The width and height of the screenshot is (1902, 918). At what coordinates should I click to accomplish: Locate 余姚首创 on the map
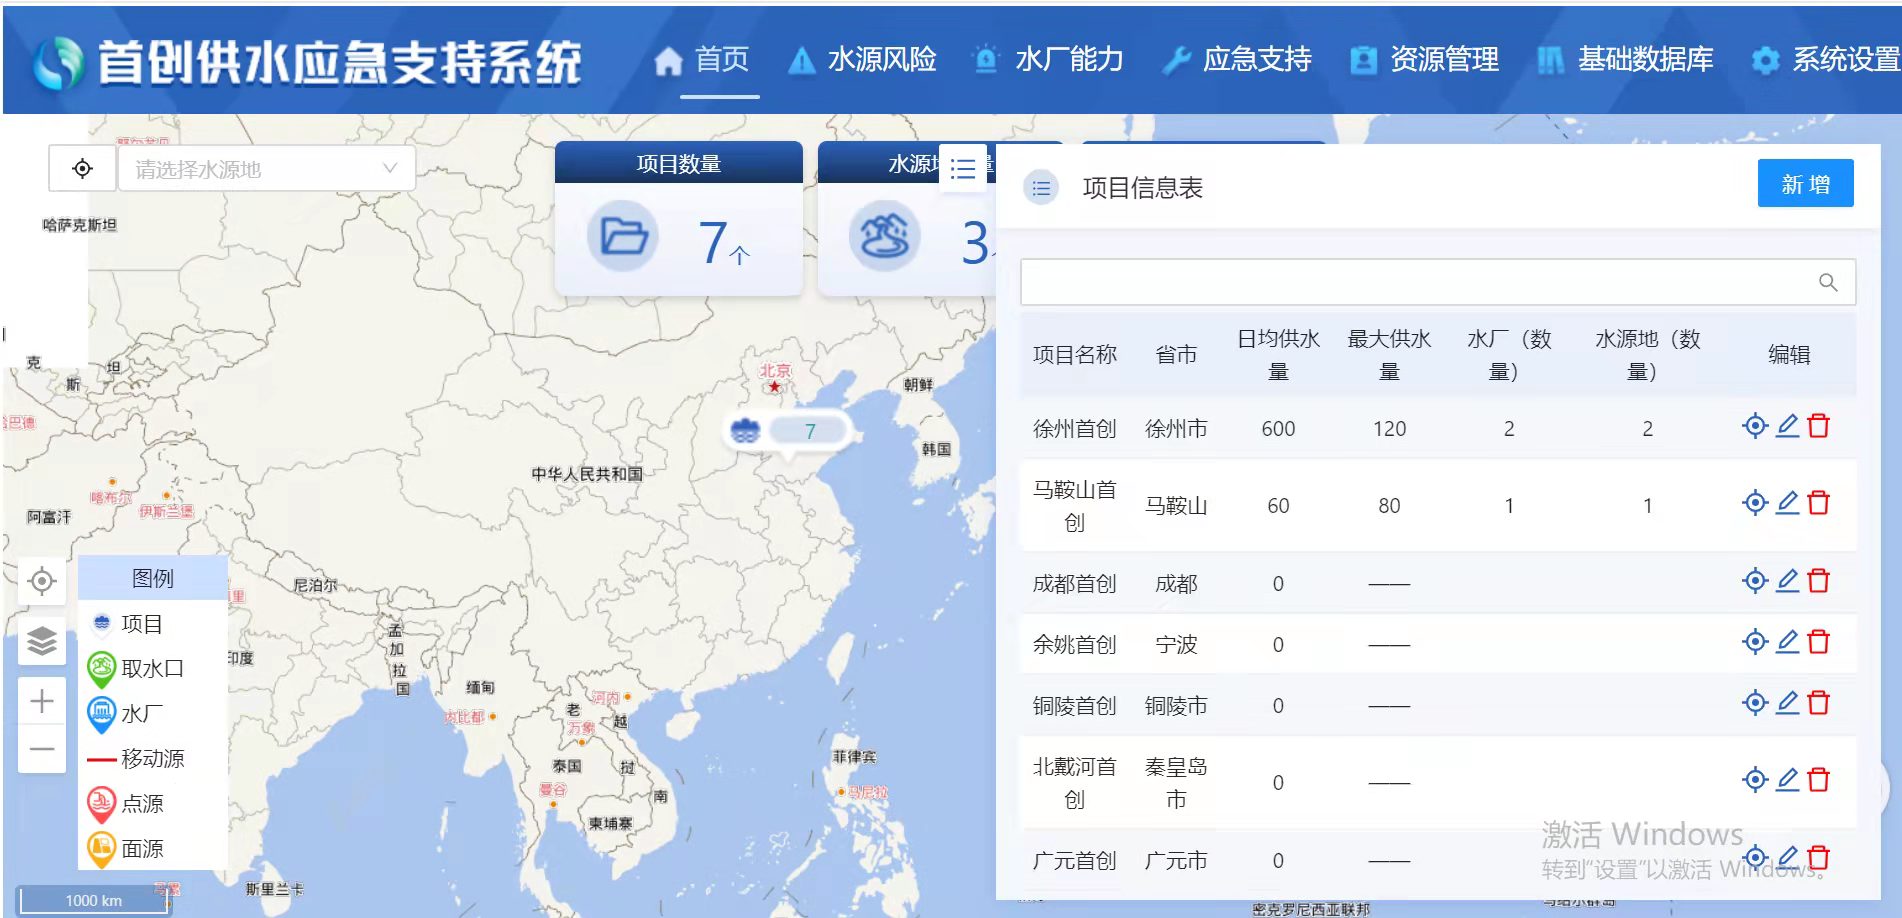[1754, 642]
